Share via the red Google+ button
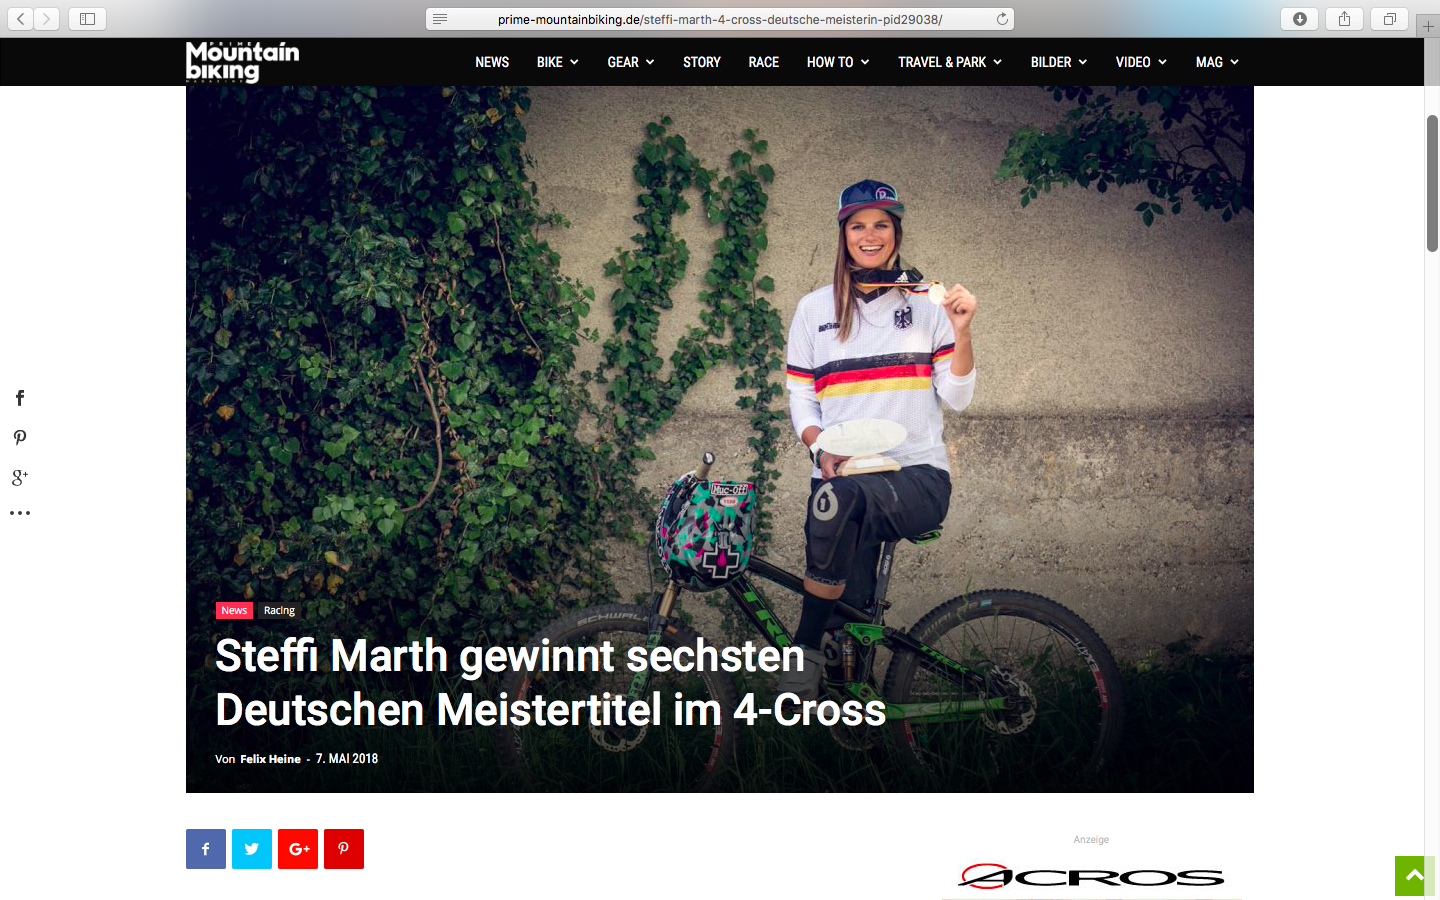Viewport: 1440px width, 900px height. click(298, 849)
